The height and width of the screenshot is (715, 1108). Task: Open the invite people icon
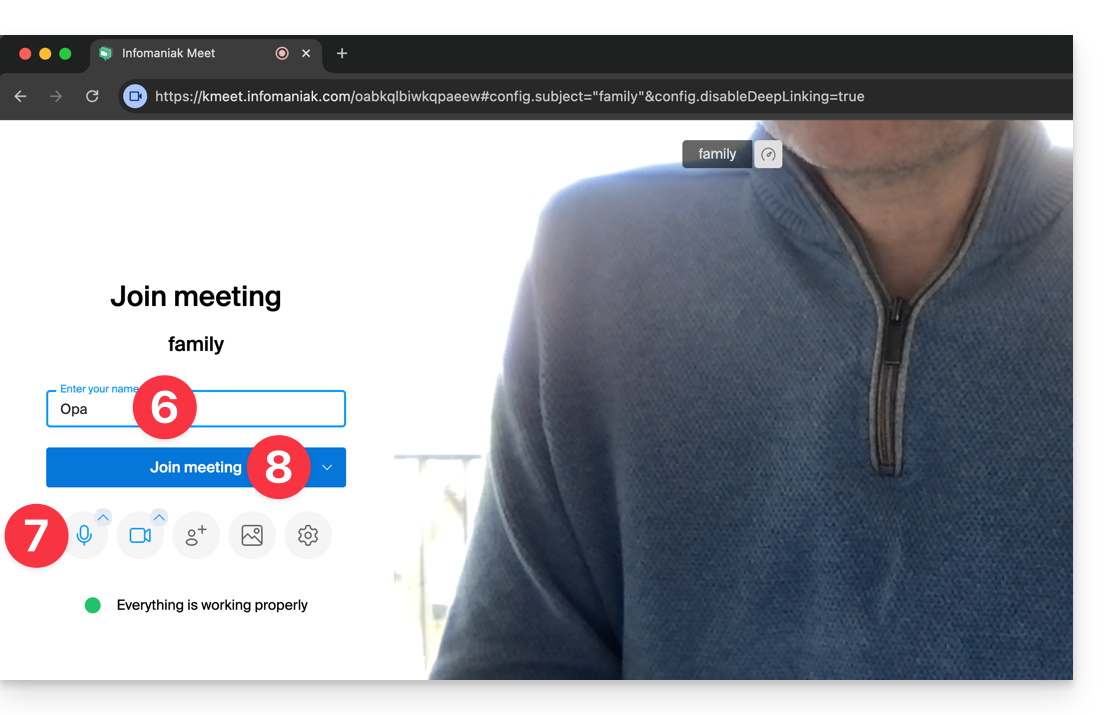196,536
